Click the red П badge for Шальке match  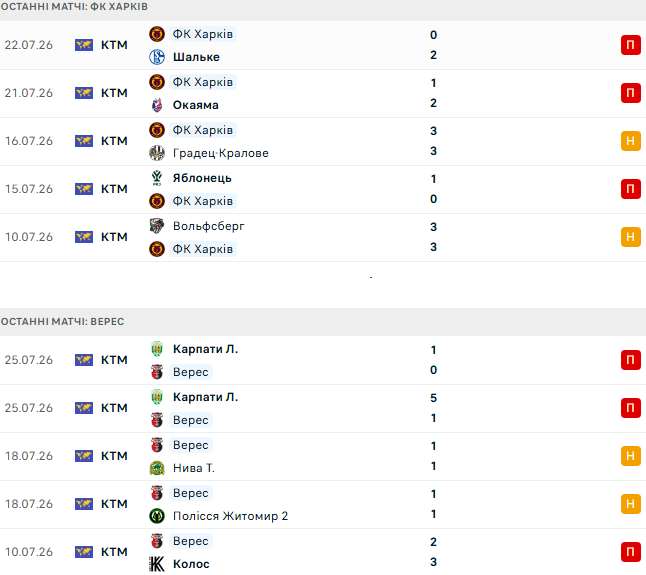pyautogui.click(x=630, y=45)
